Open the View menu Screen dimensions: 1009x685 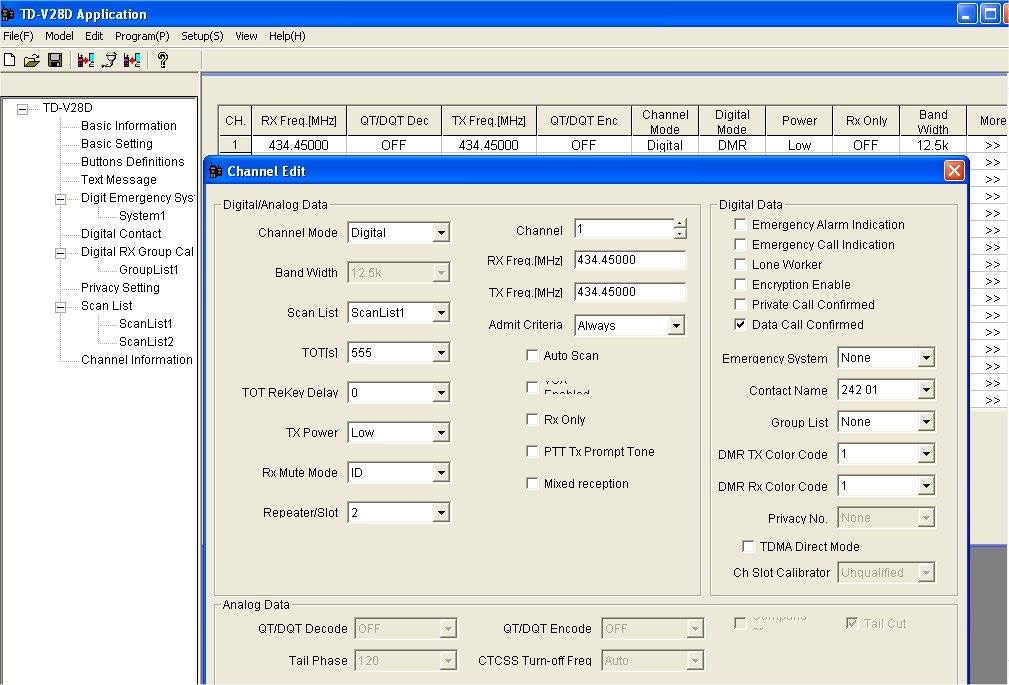(x=246, y=36)
